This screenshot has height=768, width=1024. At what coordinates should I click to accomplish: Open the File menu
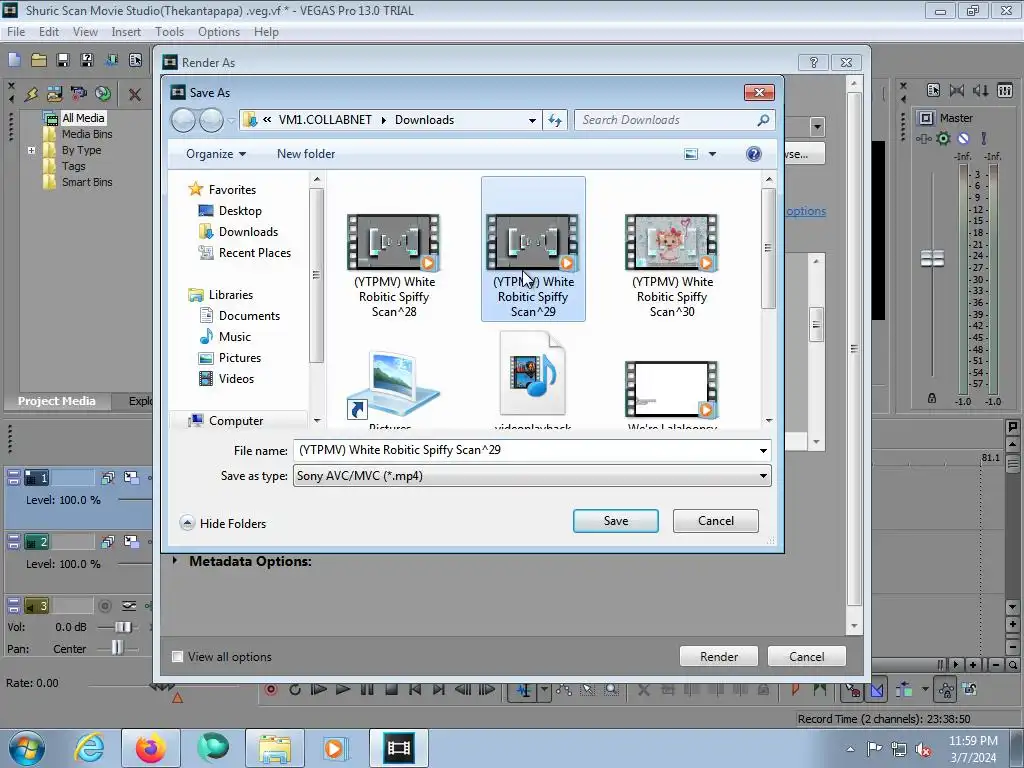16,32
